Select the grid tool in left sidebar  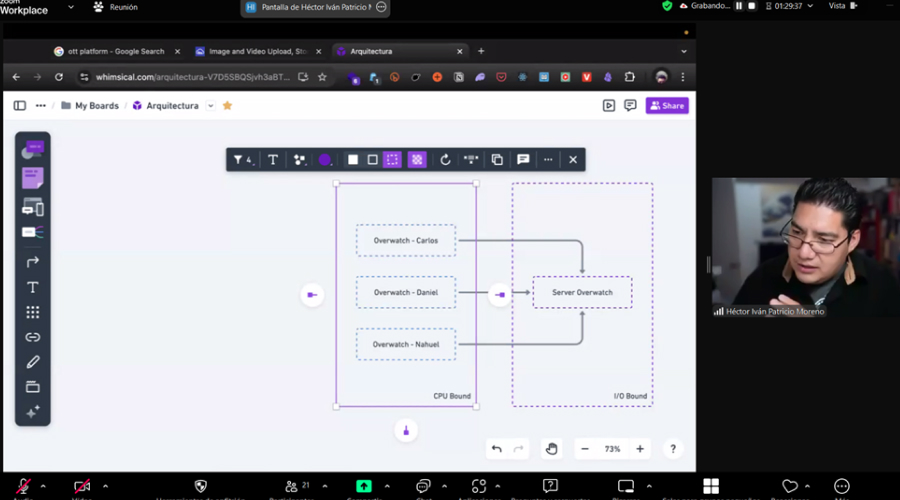[33, 312]
